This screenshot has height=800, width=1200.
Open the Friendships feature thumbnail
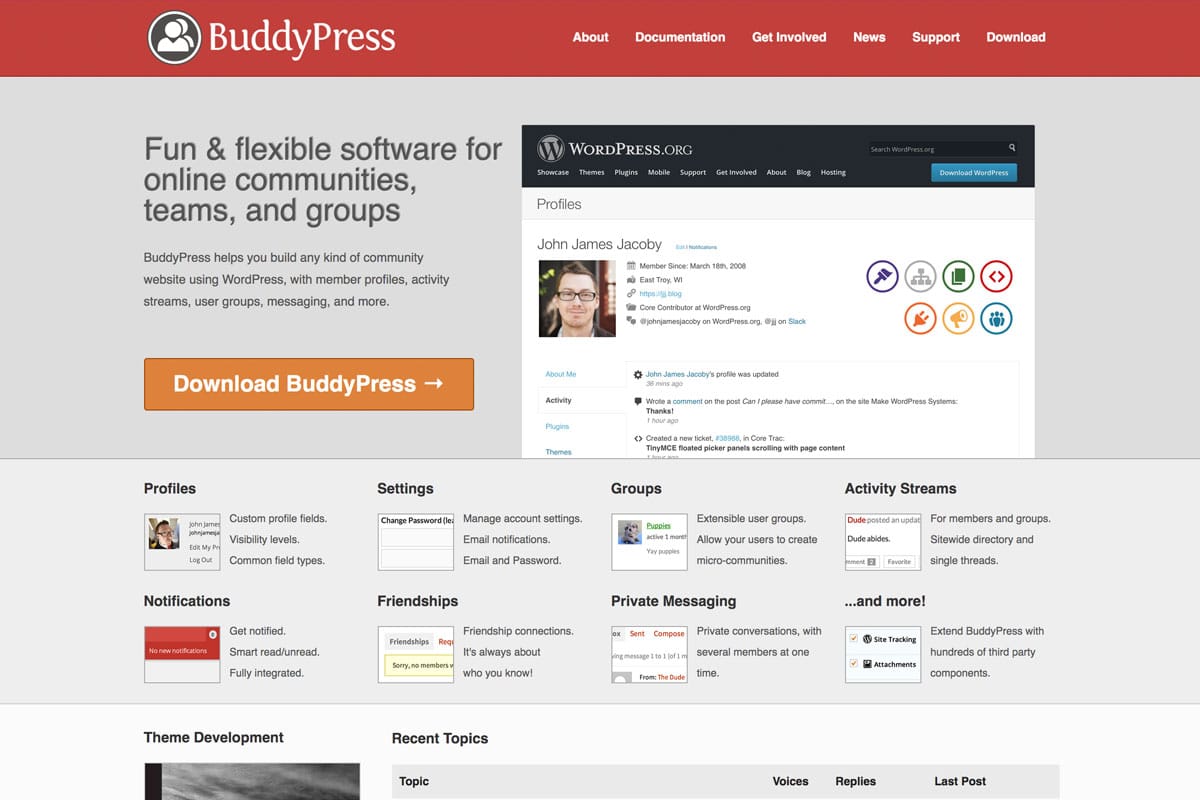pos(416,655)
